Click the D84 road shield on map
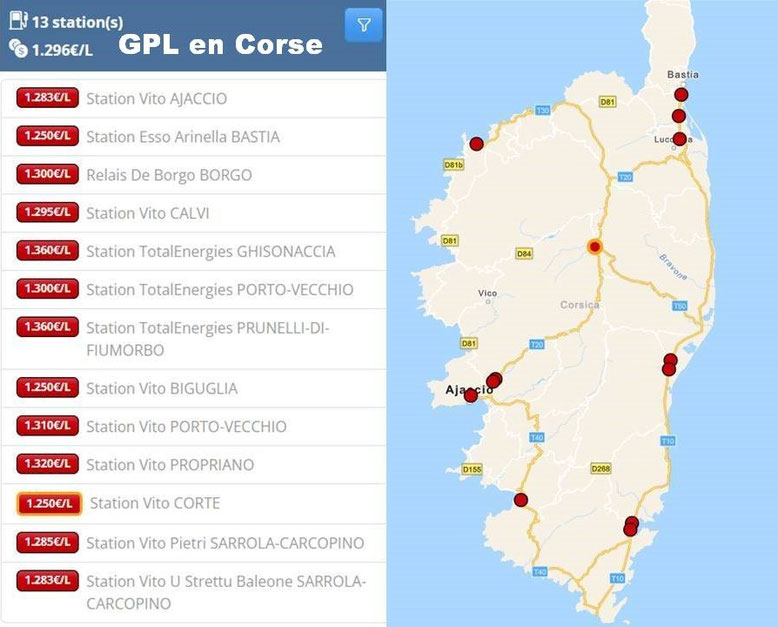The image size is (778, 627). click(x=524, y=253)
